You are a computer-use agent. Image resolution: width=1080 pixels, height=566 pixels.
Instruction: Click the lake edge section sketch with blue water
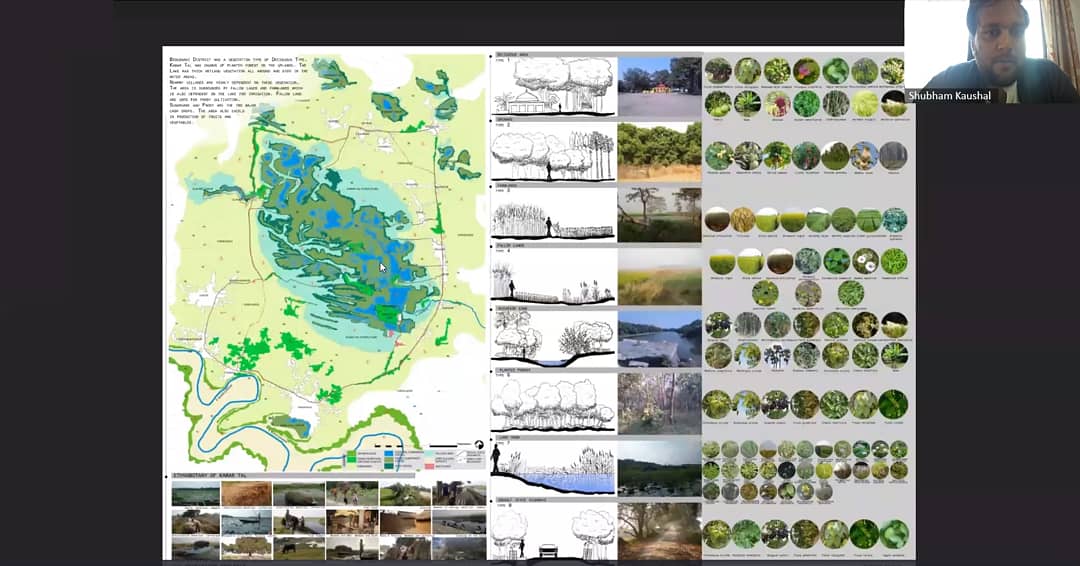tap(553, 468)
